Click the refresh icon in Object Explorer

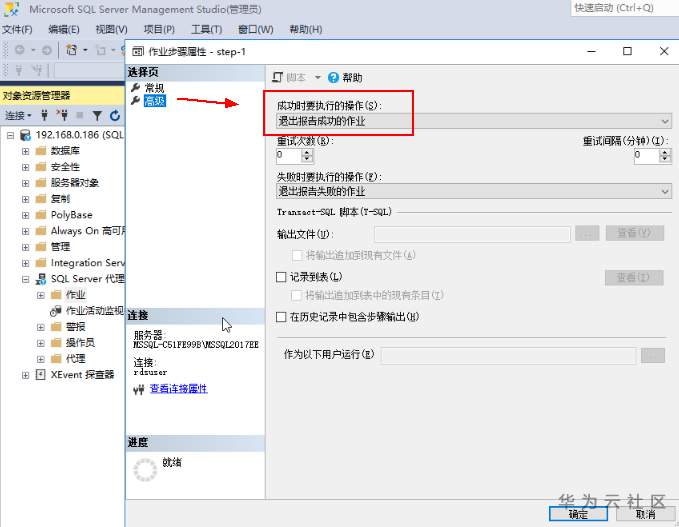[114, 116]
